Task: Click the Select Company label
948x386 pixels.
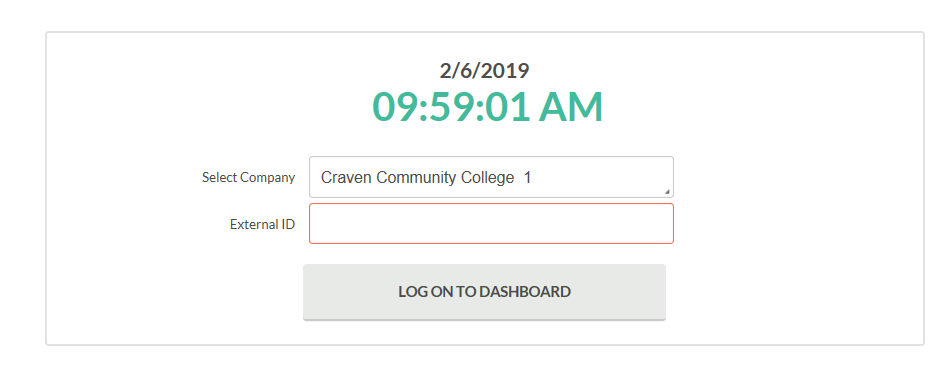Action: point(248,177)
